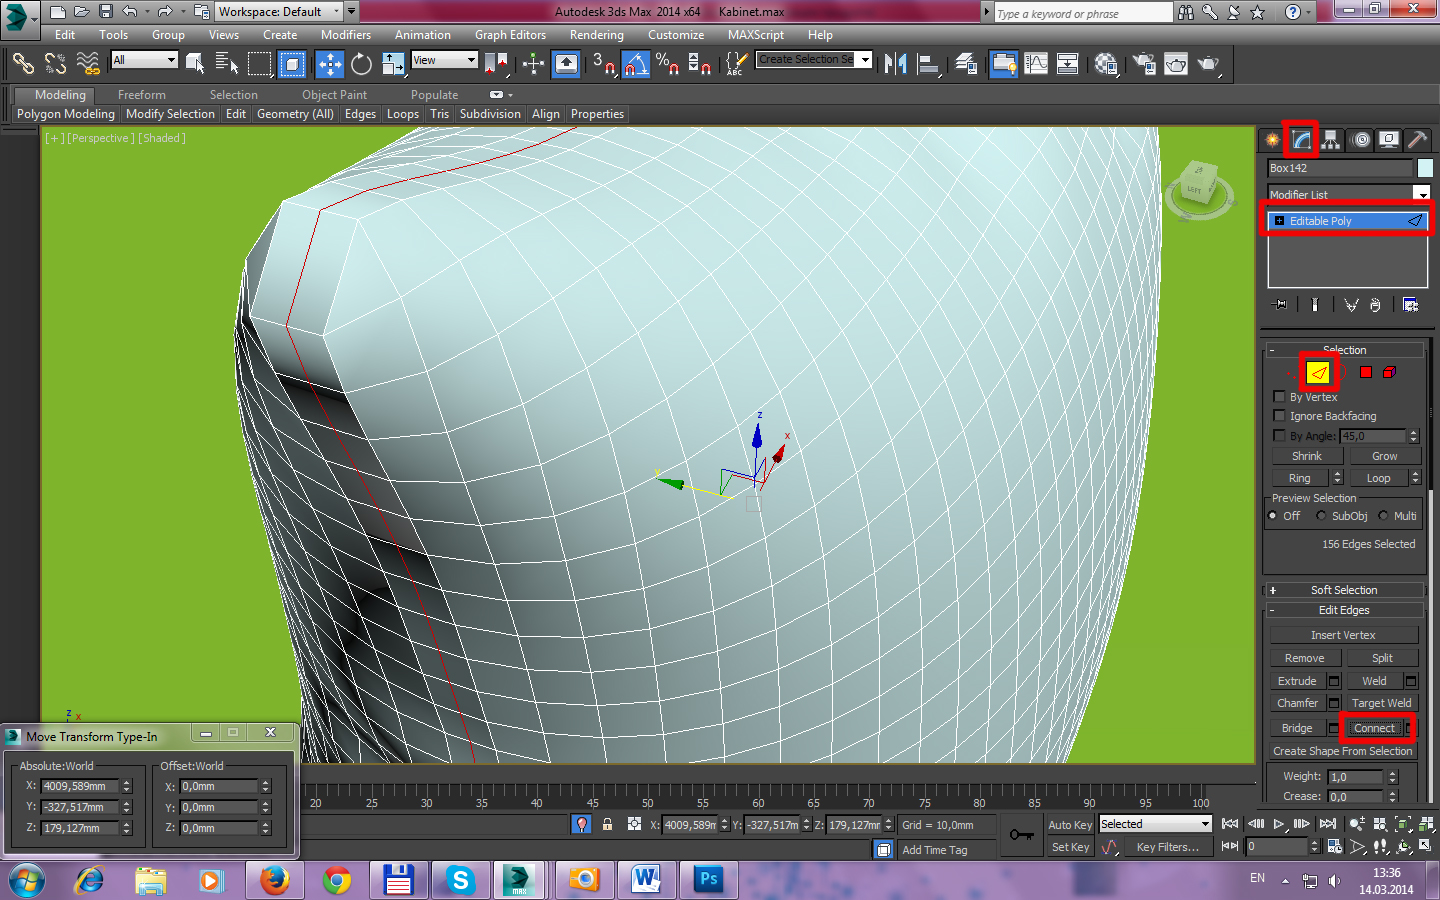Switch to Object Paint ribbon tab
The width and height of the screenshot is (1440, 900).
pyautogui.click(x=334, y=95)
